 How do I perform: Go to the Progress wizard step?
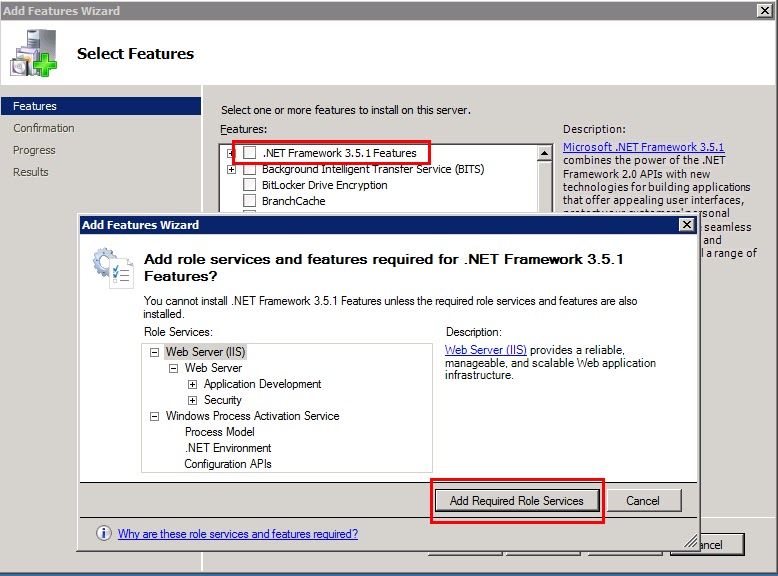coord(34,150)
